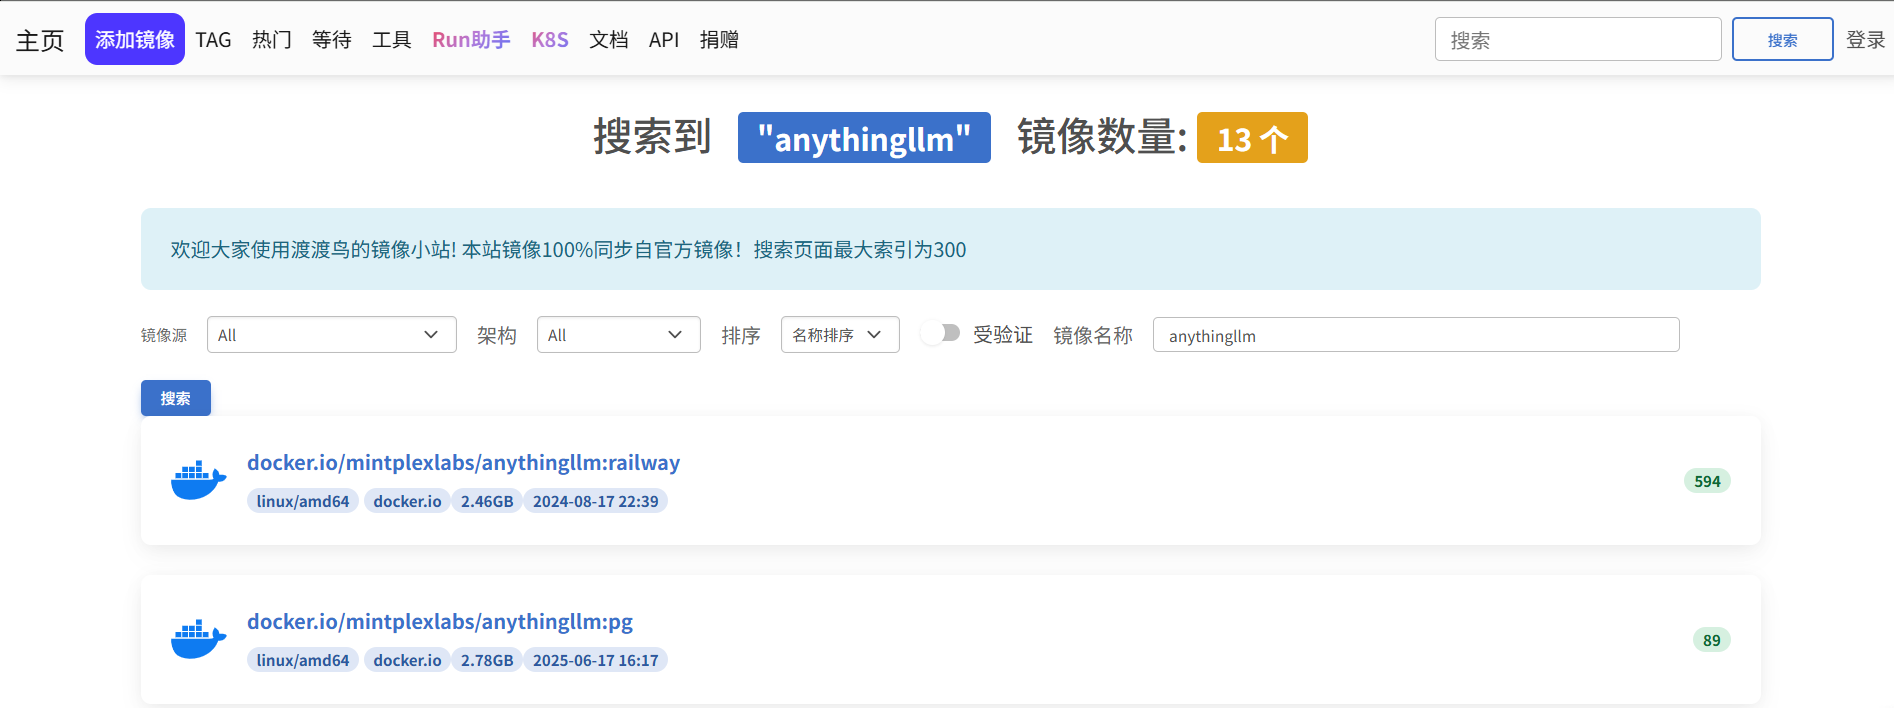This screenshot has width=1894, height=708.
Task: Click the 2025-06-17 16:17 date tag
Action: 595,660
